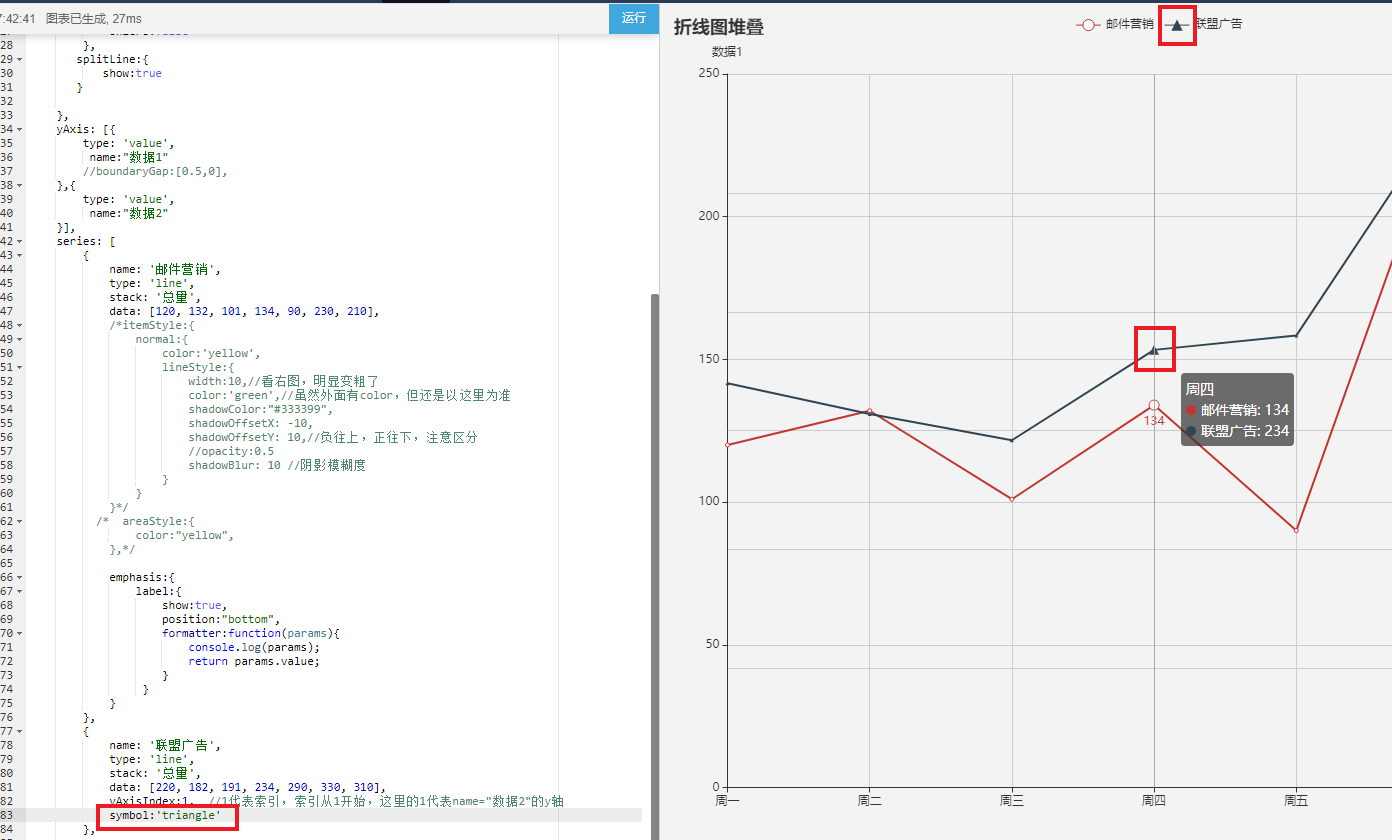Click the dark line point at 周五
This screenshot has height=840, width=1392.
point(1297,335)
